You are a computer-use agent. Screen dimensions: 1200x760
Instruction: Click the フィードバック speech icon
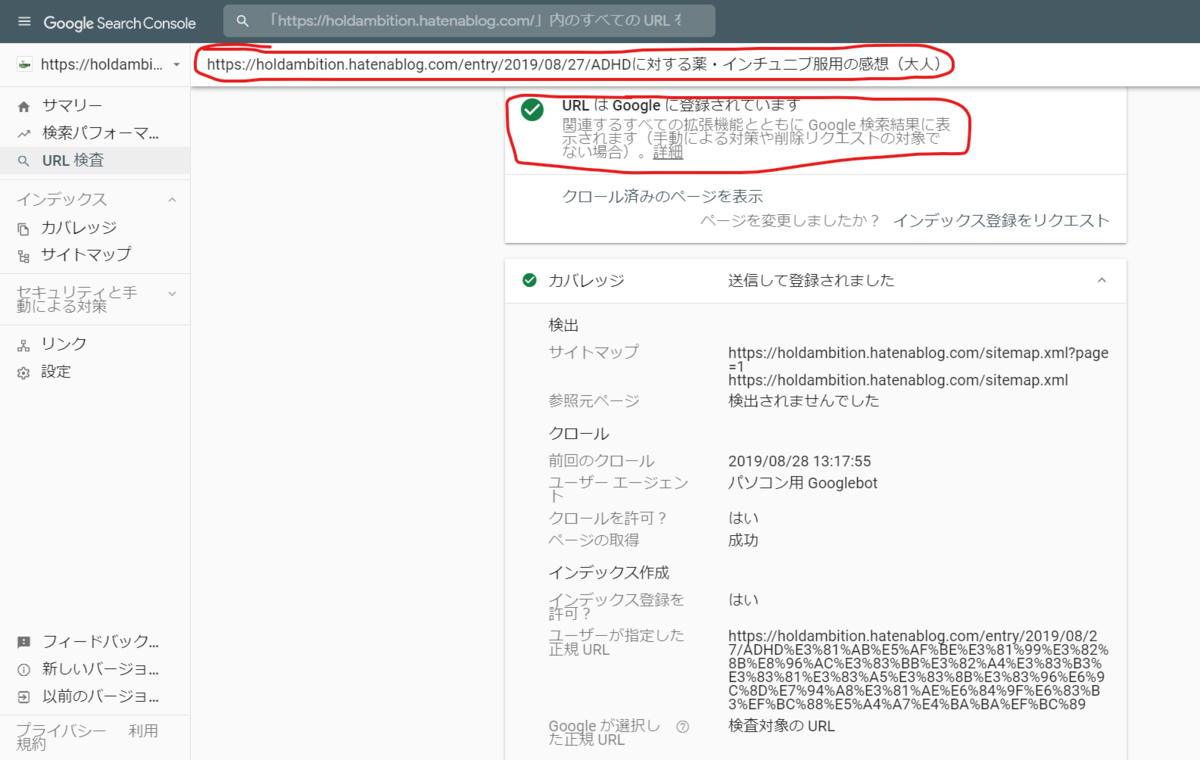pyautogui.click(x=24, y=642)
